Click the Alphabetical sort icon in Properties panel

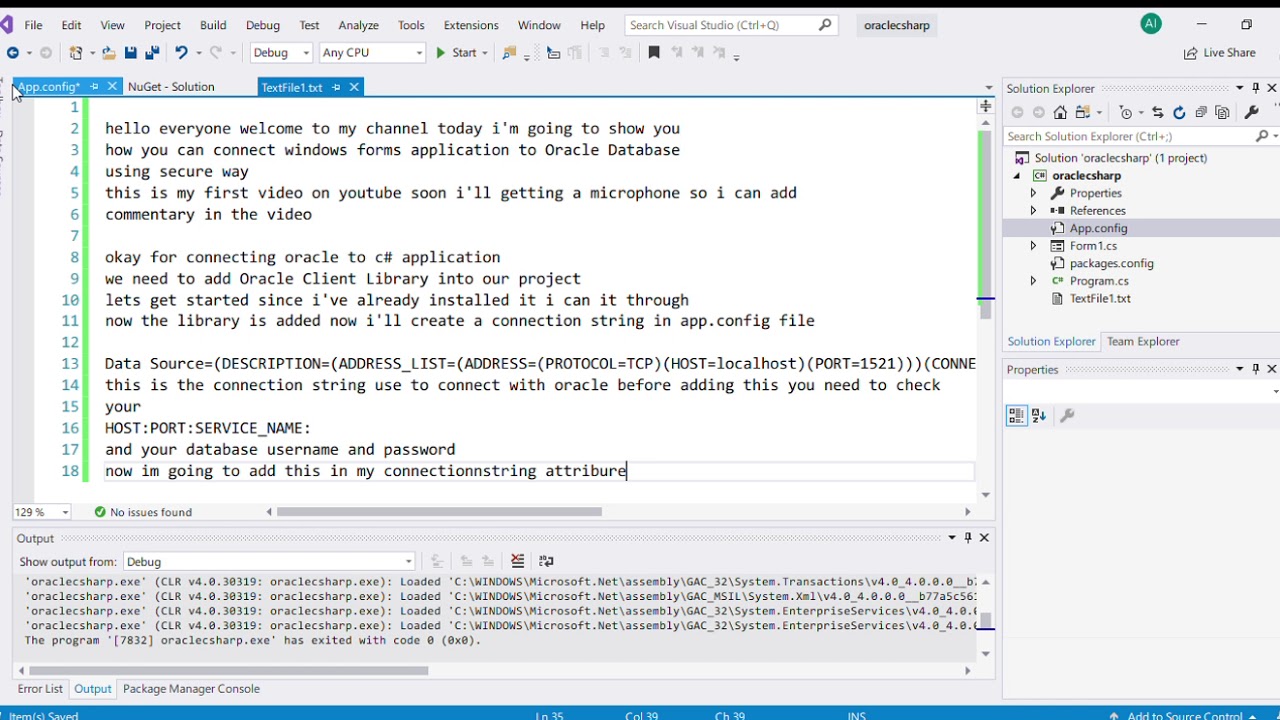click(1038, 415)
